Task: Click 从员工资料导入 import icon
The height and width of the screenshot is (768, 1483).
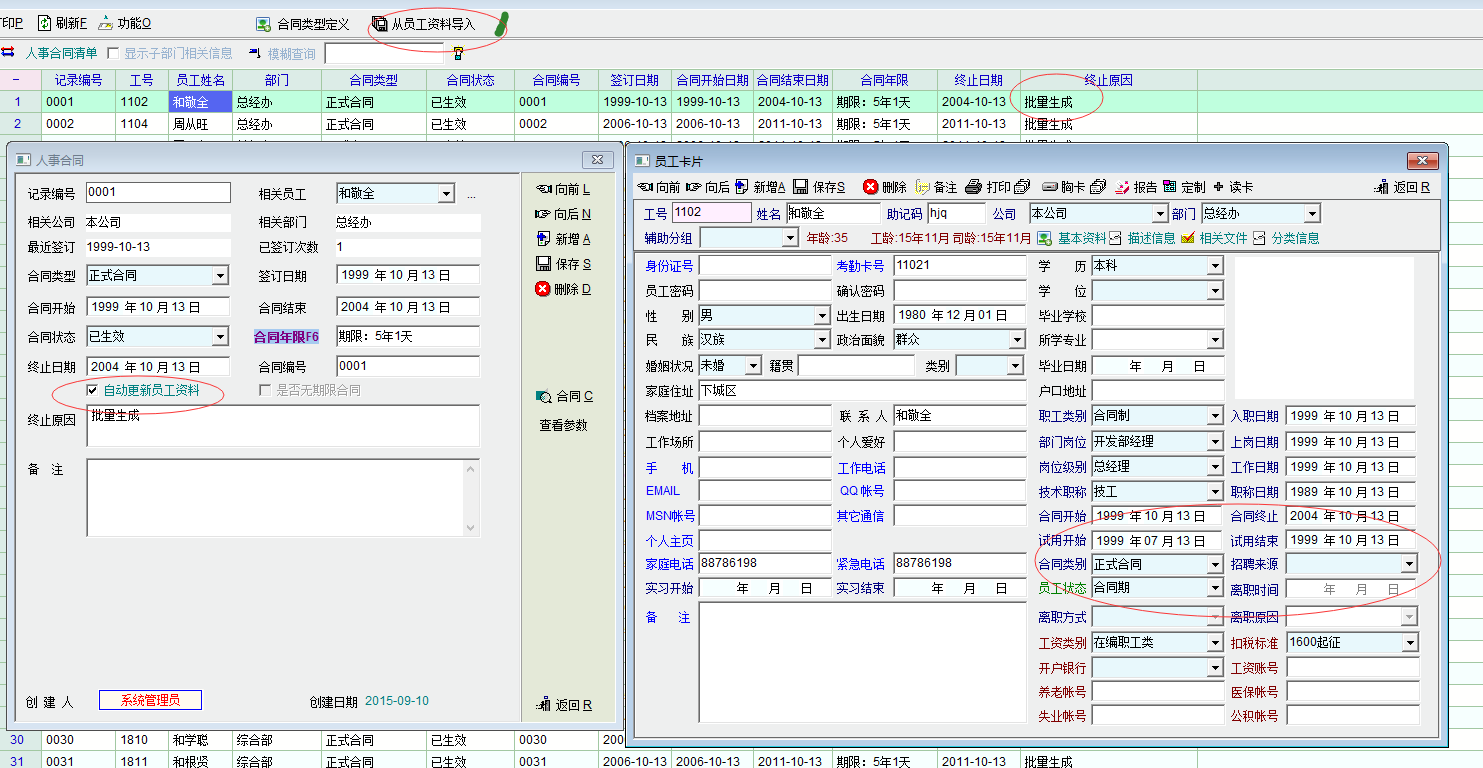Action: [380, 24]
